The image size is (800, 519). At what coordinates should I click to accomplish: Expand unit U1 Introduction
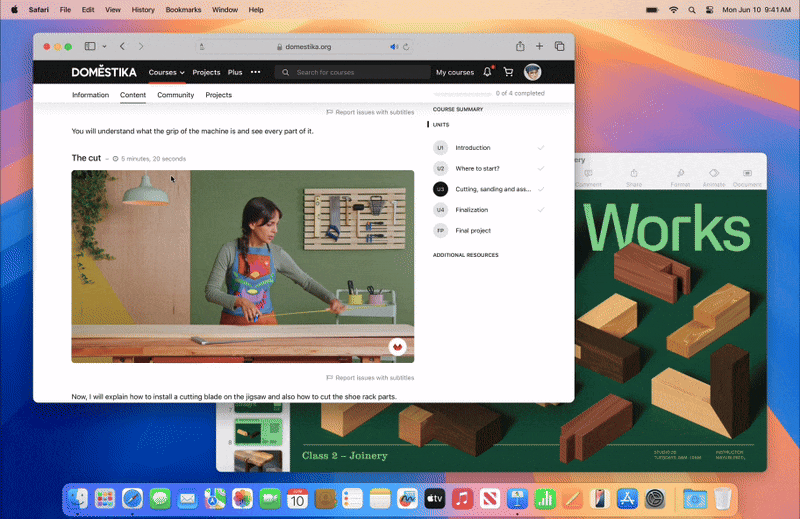(472, 147)
